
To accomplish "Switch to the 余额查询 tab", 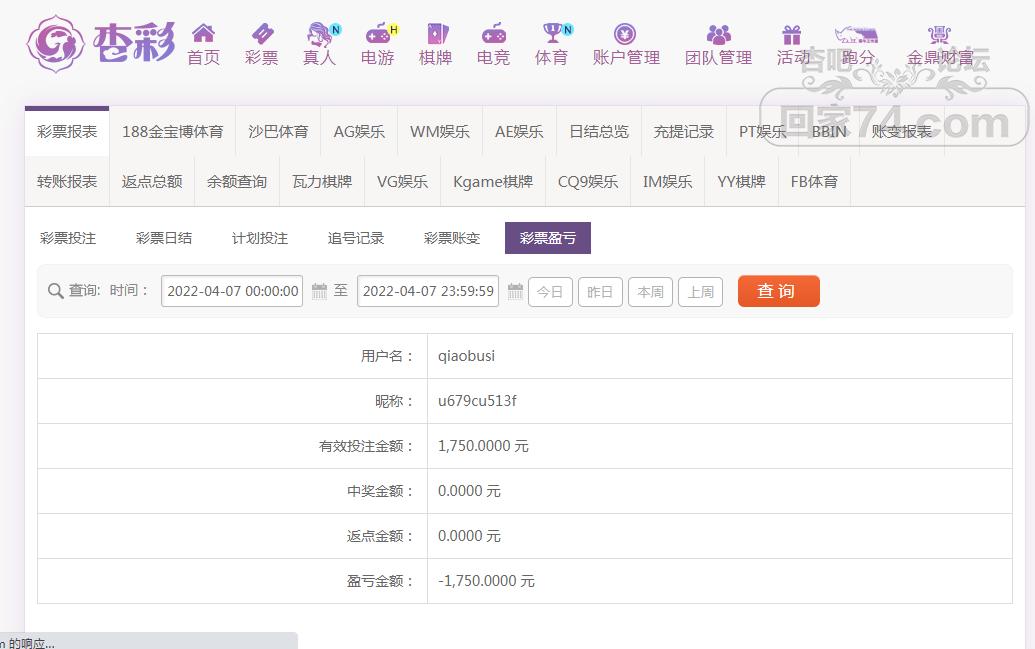I will (237, 181).
